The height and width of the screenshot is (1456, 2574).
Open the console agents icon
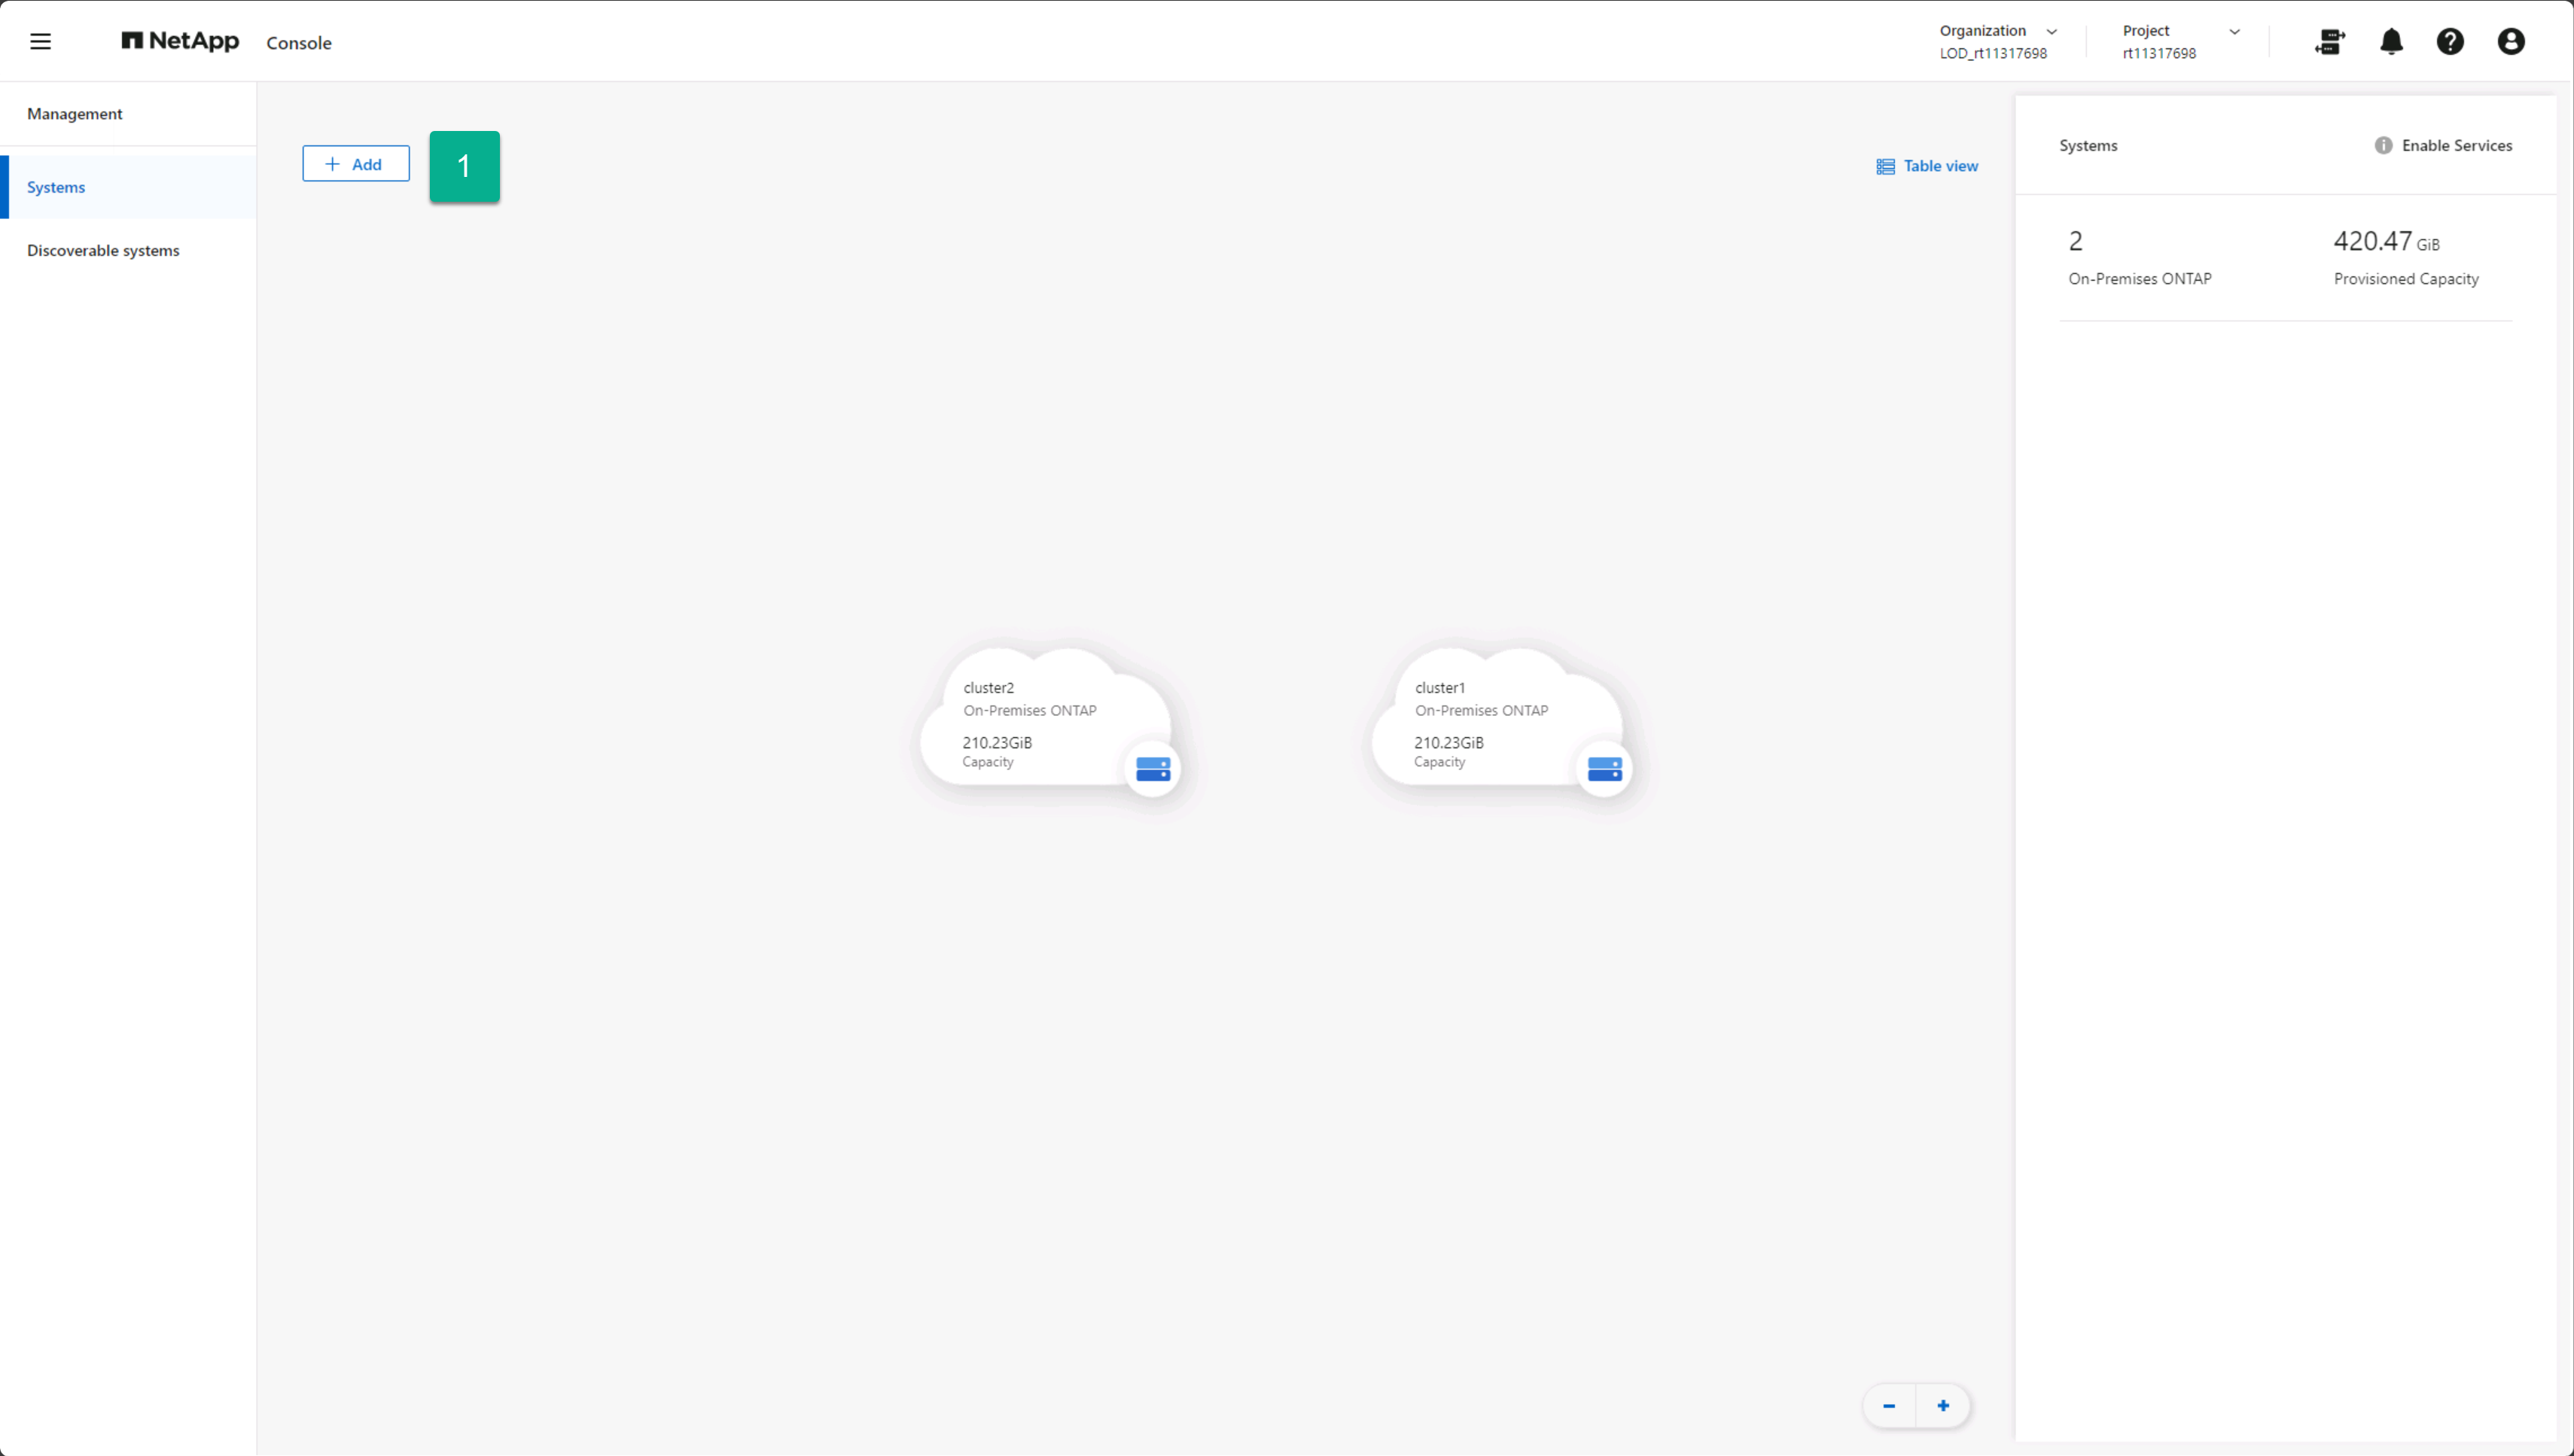2329,41
